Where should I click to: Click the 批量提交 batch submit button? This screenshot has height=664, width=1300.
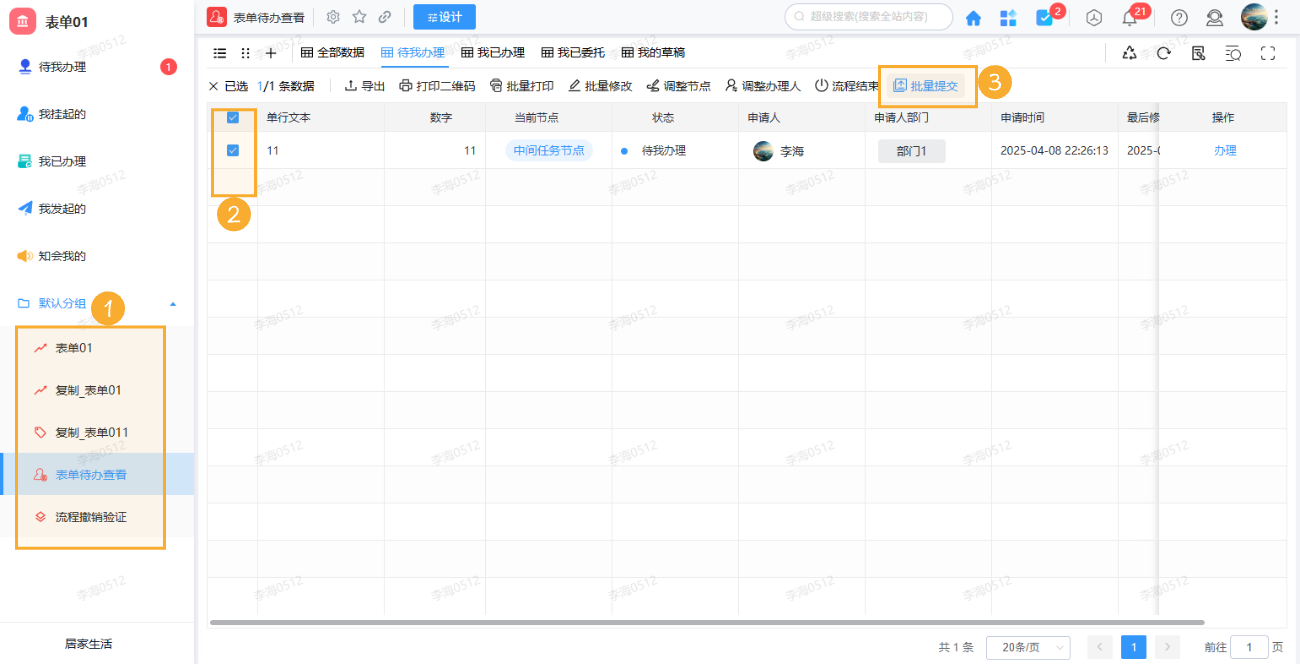pos(926,85)
